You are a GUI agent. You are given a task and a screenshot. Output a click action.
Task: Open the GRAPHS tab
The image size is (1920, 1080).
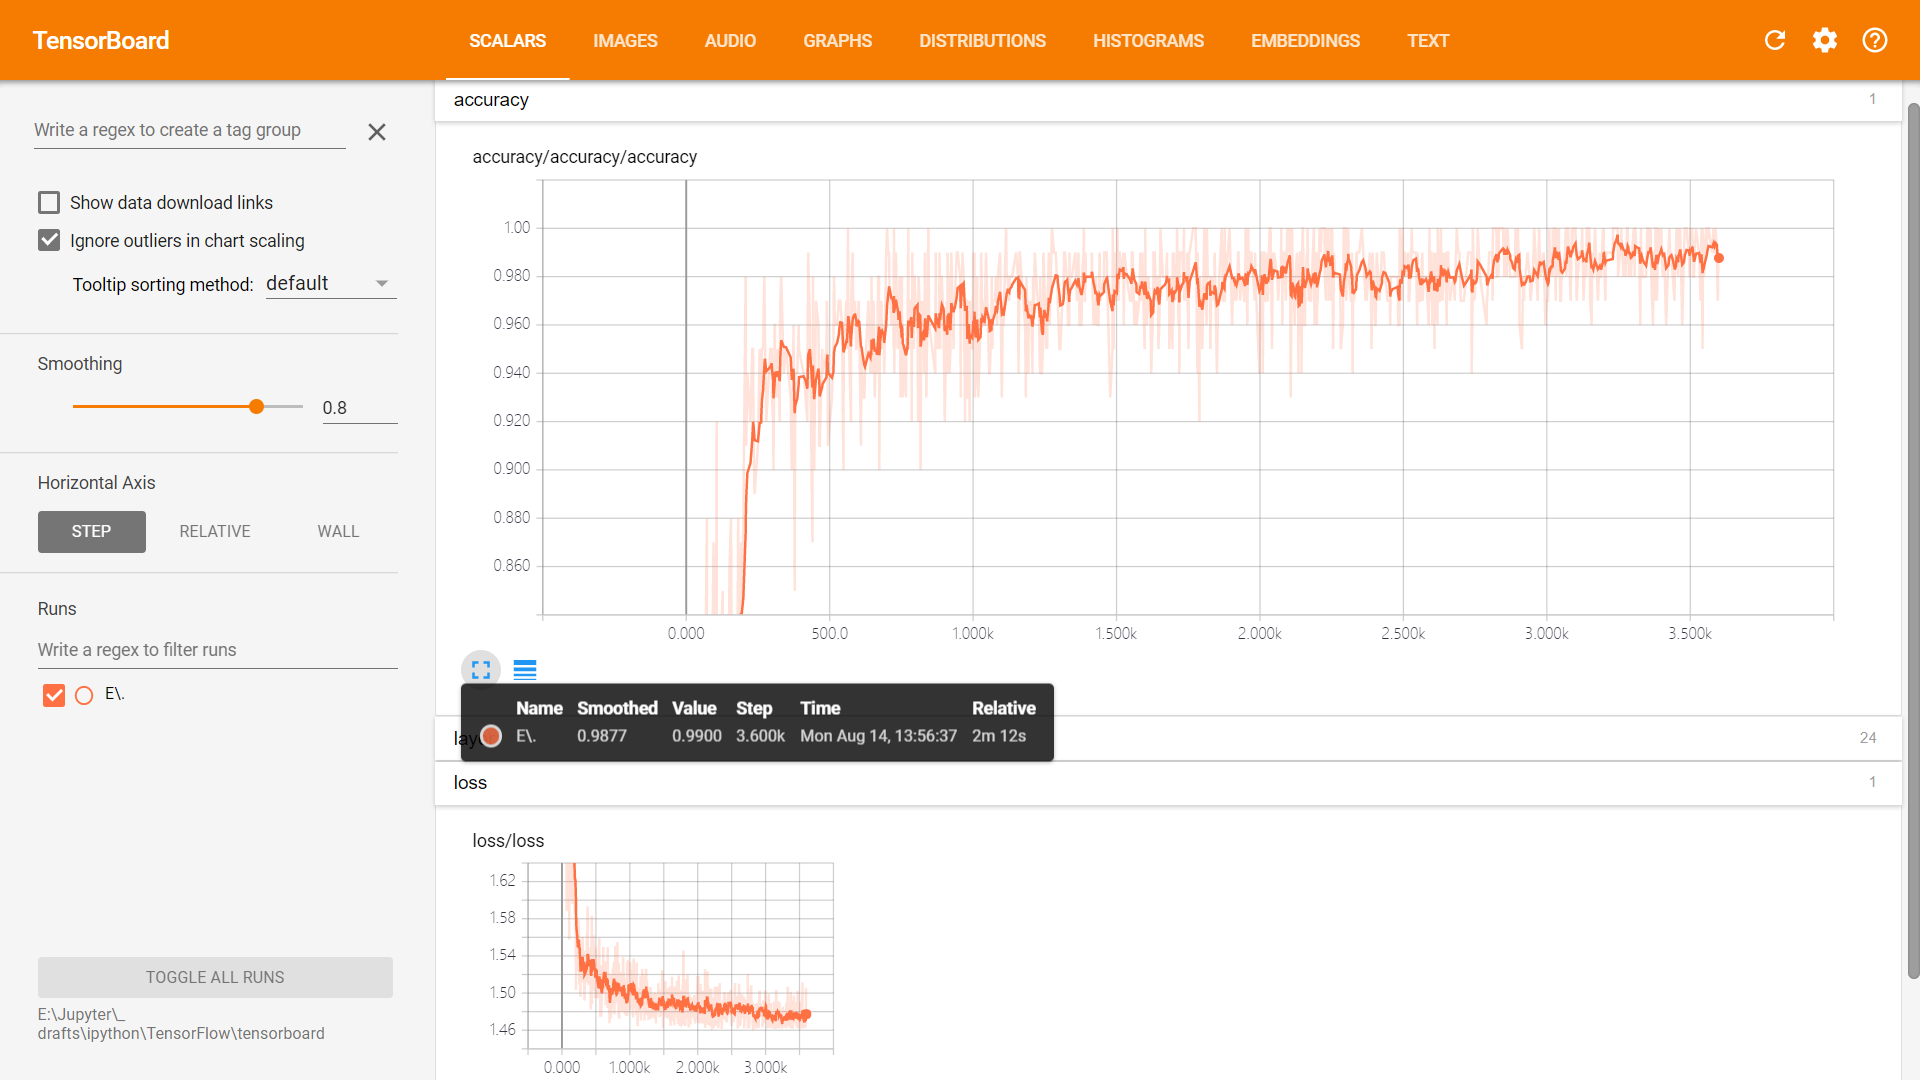click(x=837, y=41)
